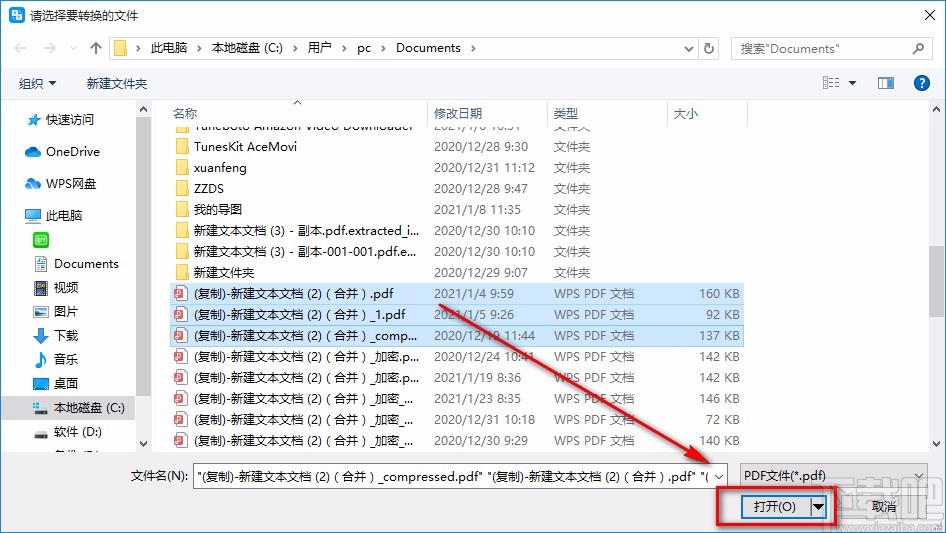The width and height of the screenshot is (946, 533).
Task: Click pc in the address breadcrumb
Action: click(x=364, y=48)
